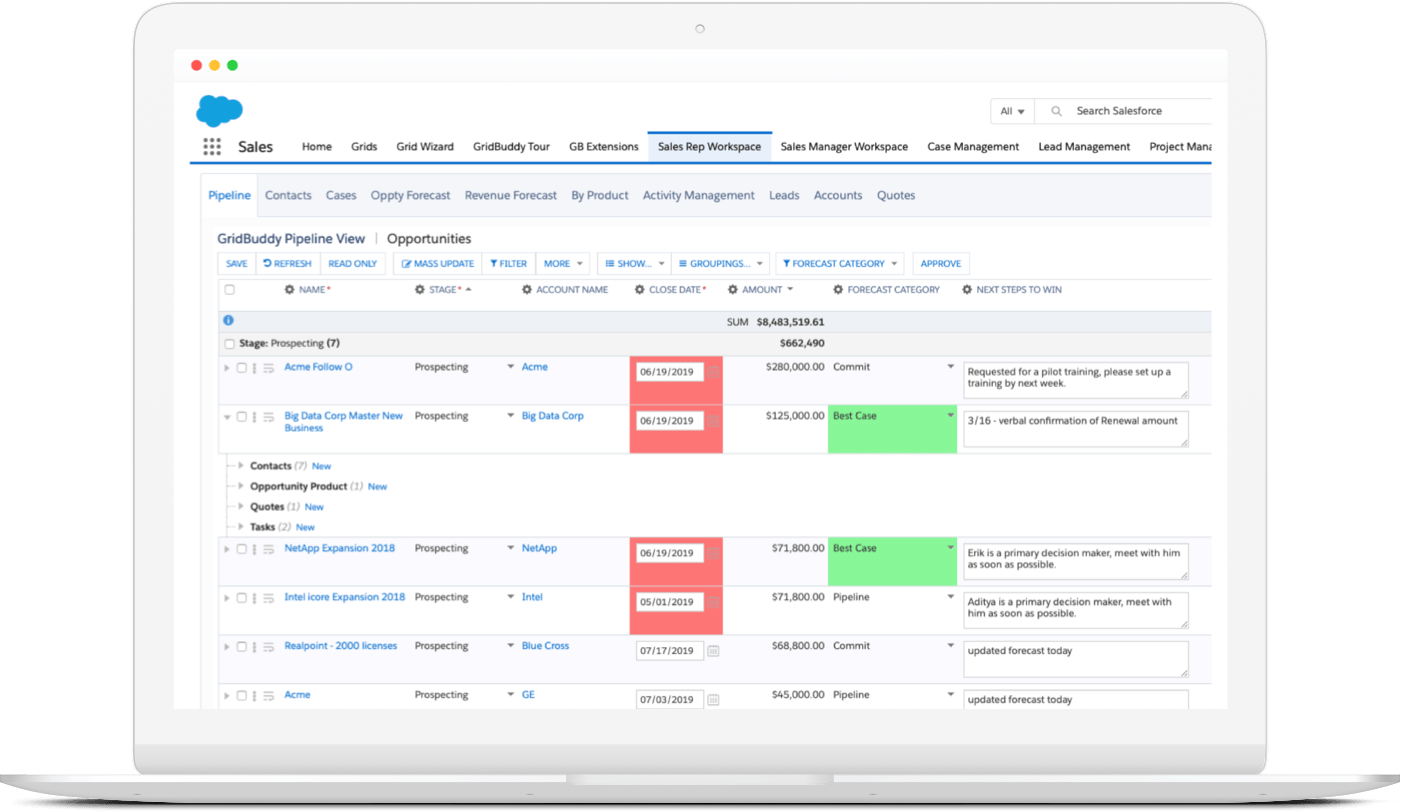
Task: Click wrap-text icon on Big Data Corp row
Action: tap(268, 417)
